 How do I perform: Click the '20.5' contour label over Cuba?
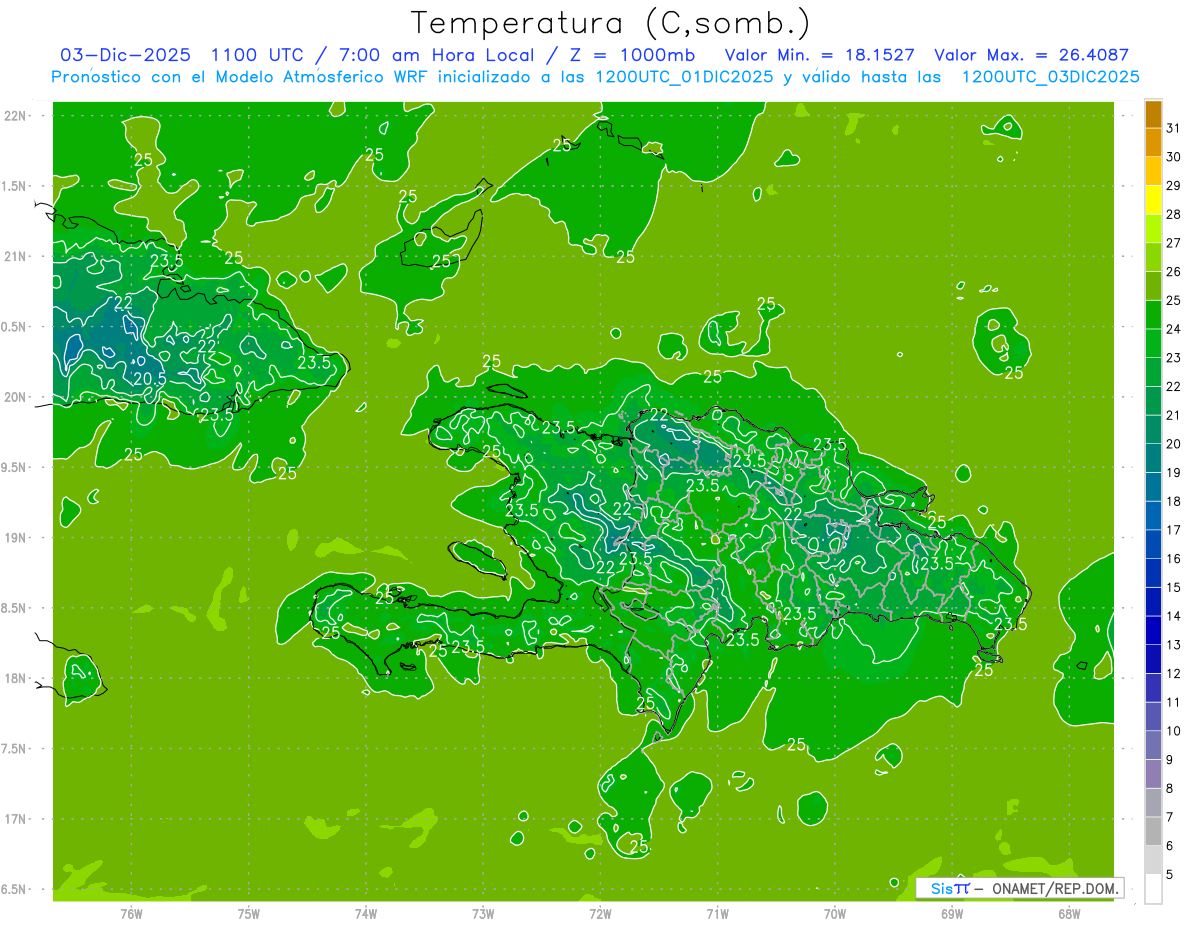[x=149, y=379]
